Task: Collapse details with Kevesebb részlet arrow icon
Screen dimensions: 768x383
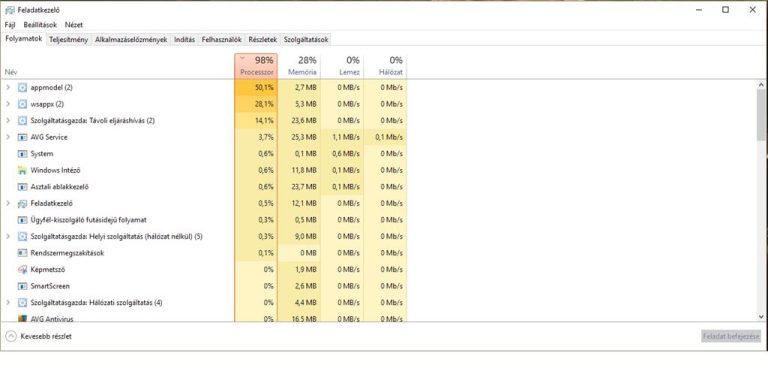Action: coord(11,336)
